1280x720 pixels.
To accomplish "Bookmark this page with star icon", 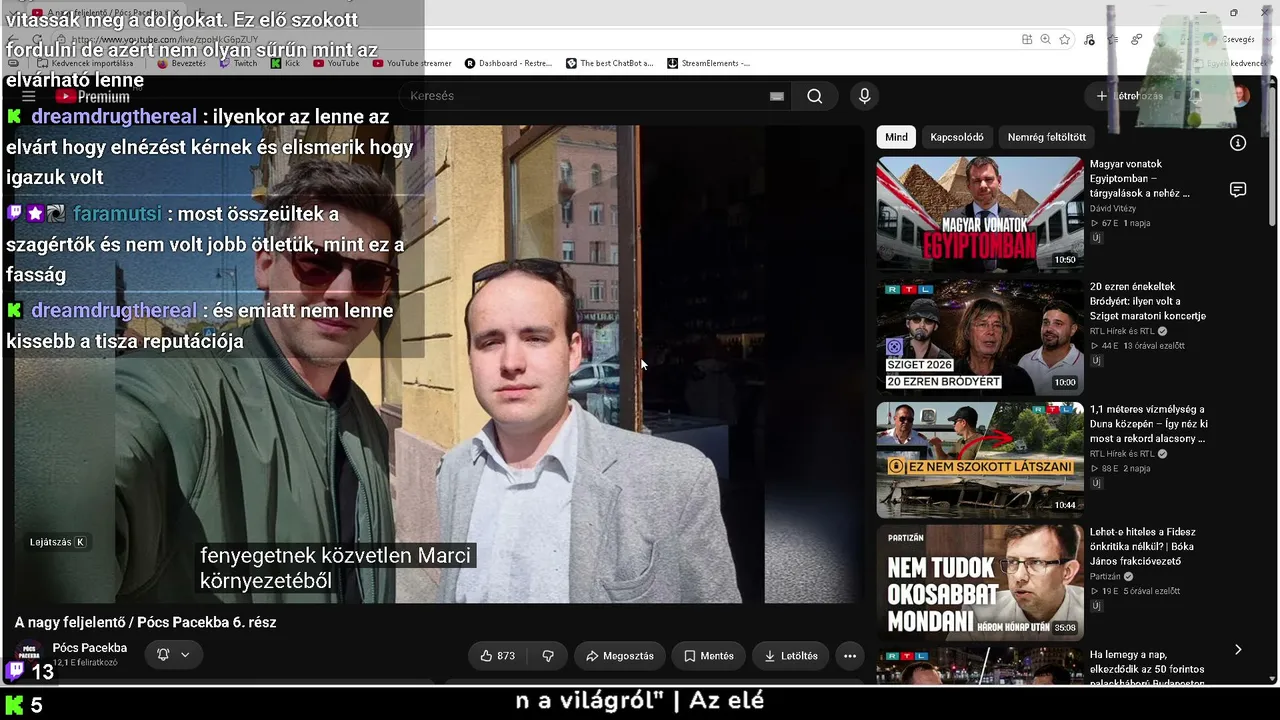I will 1065,40.
